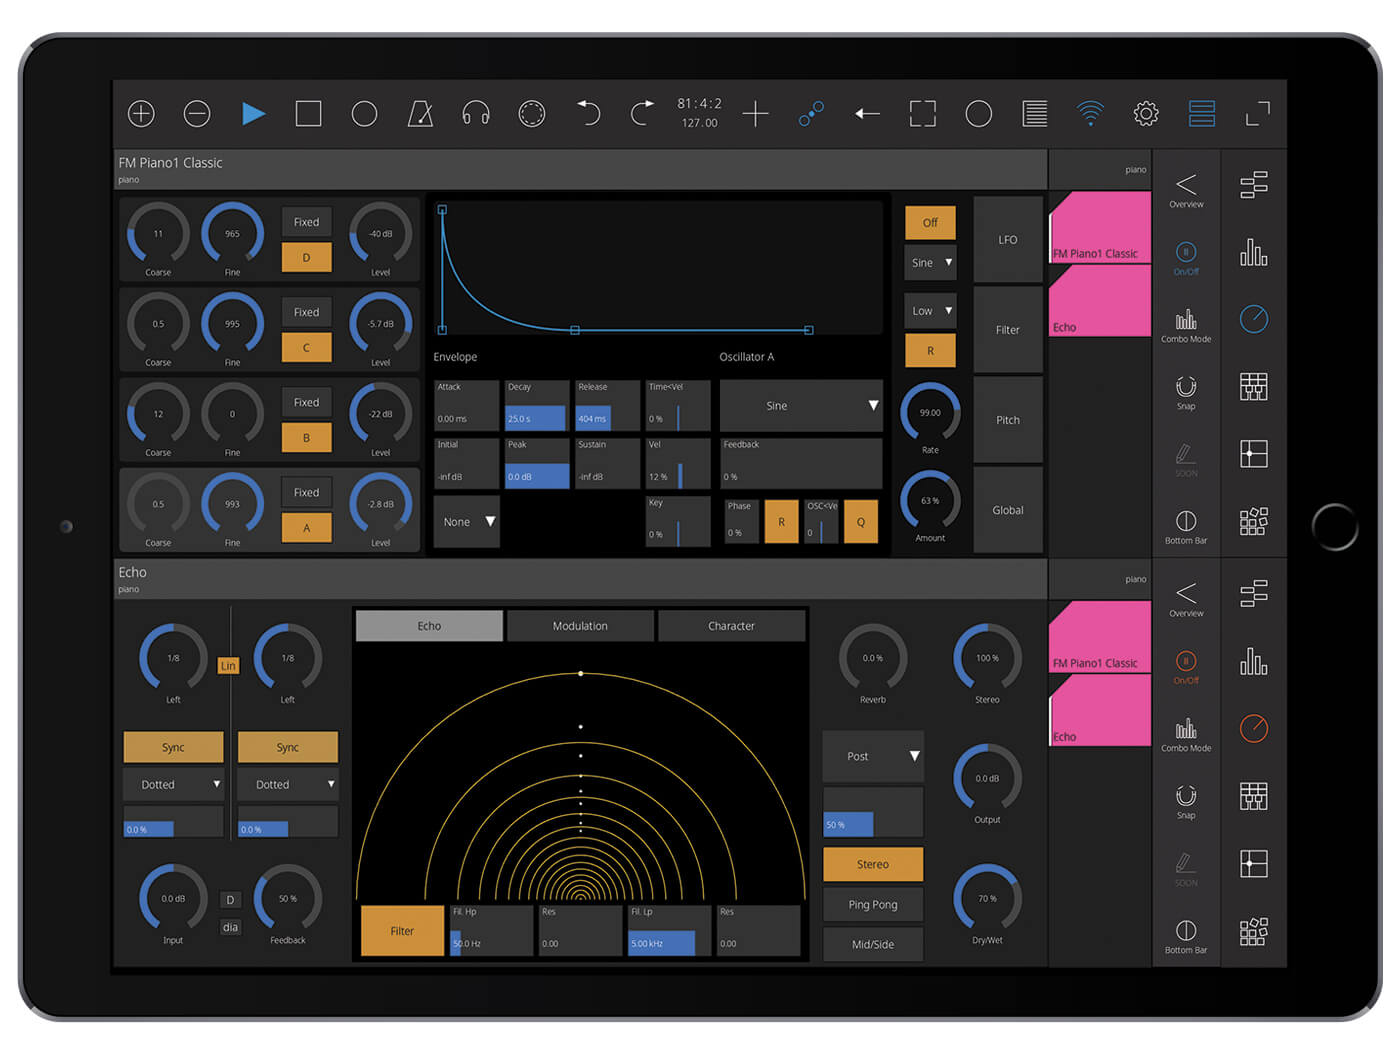1400x1050 pixels.
Task: Tap the undo arrow icon
Action: click(x=588, y=114)
